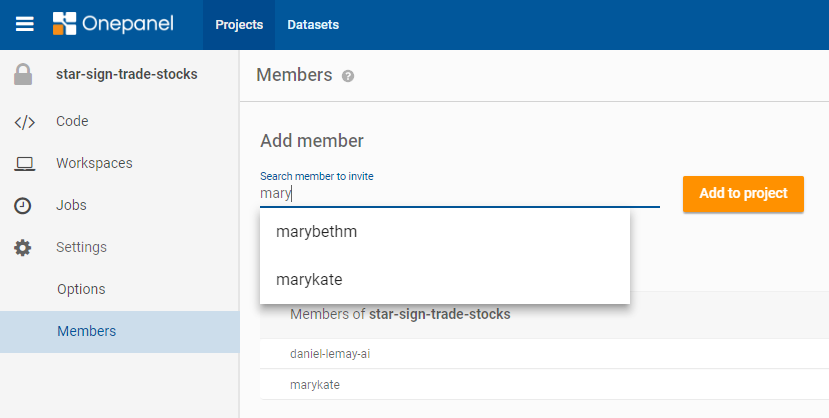Select marybethm from the suggestions
This screenshot has height=418, width=829.
tap(317, 232)
